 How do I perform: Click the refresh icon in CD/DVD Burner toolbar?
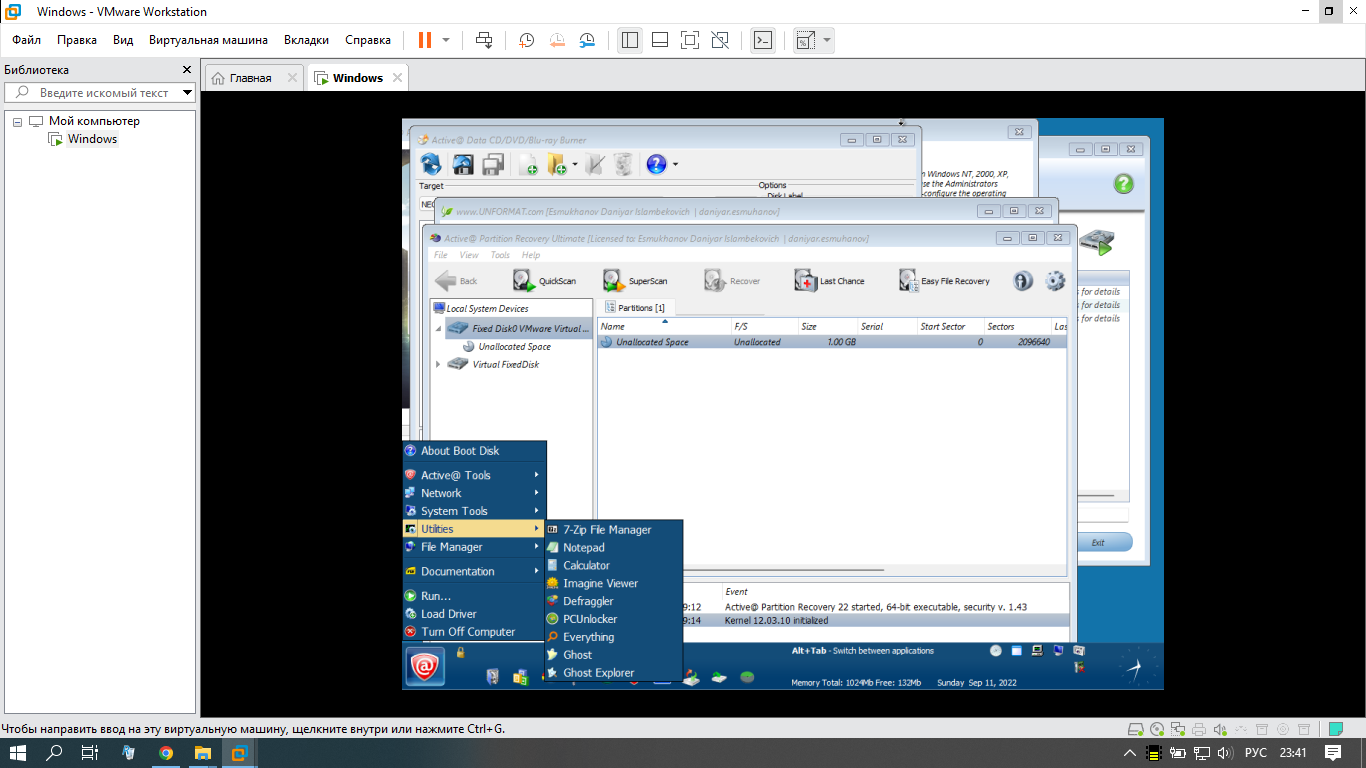(431, 164)
